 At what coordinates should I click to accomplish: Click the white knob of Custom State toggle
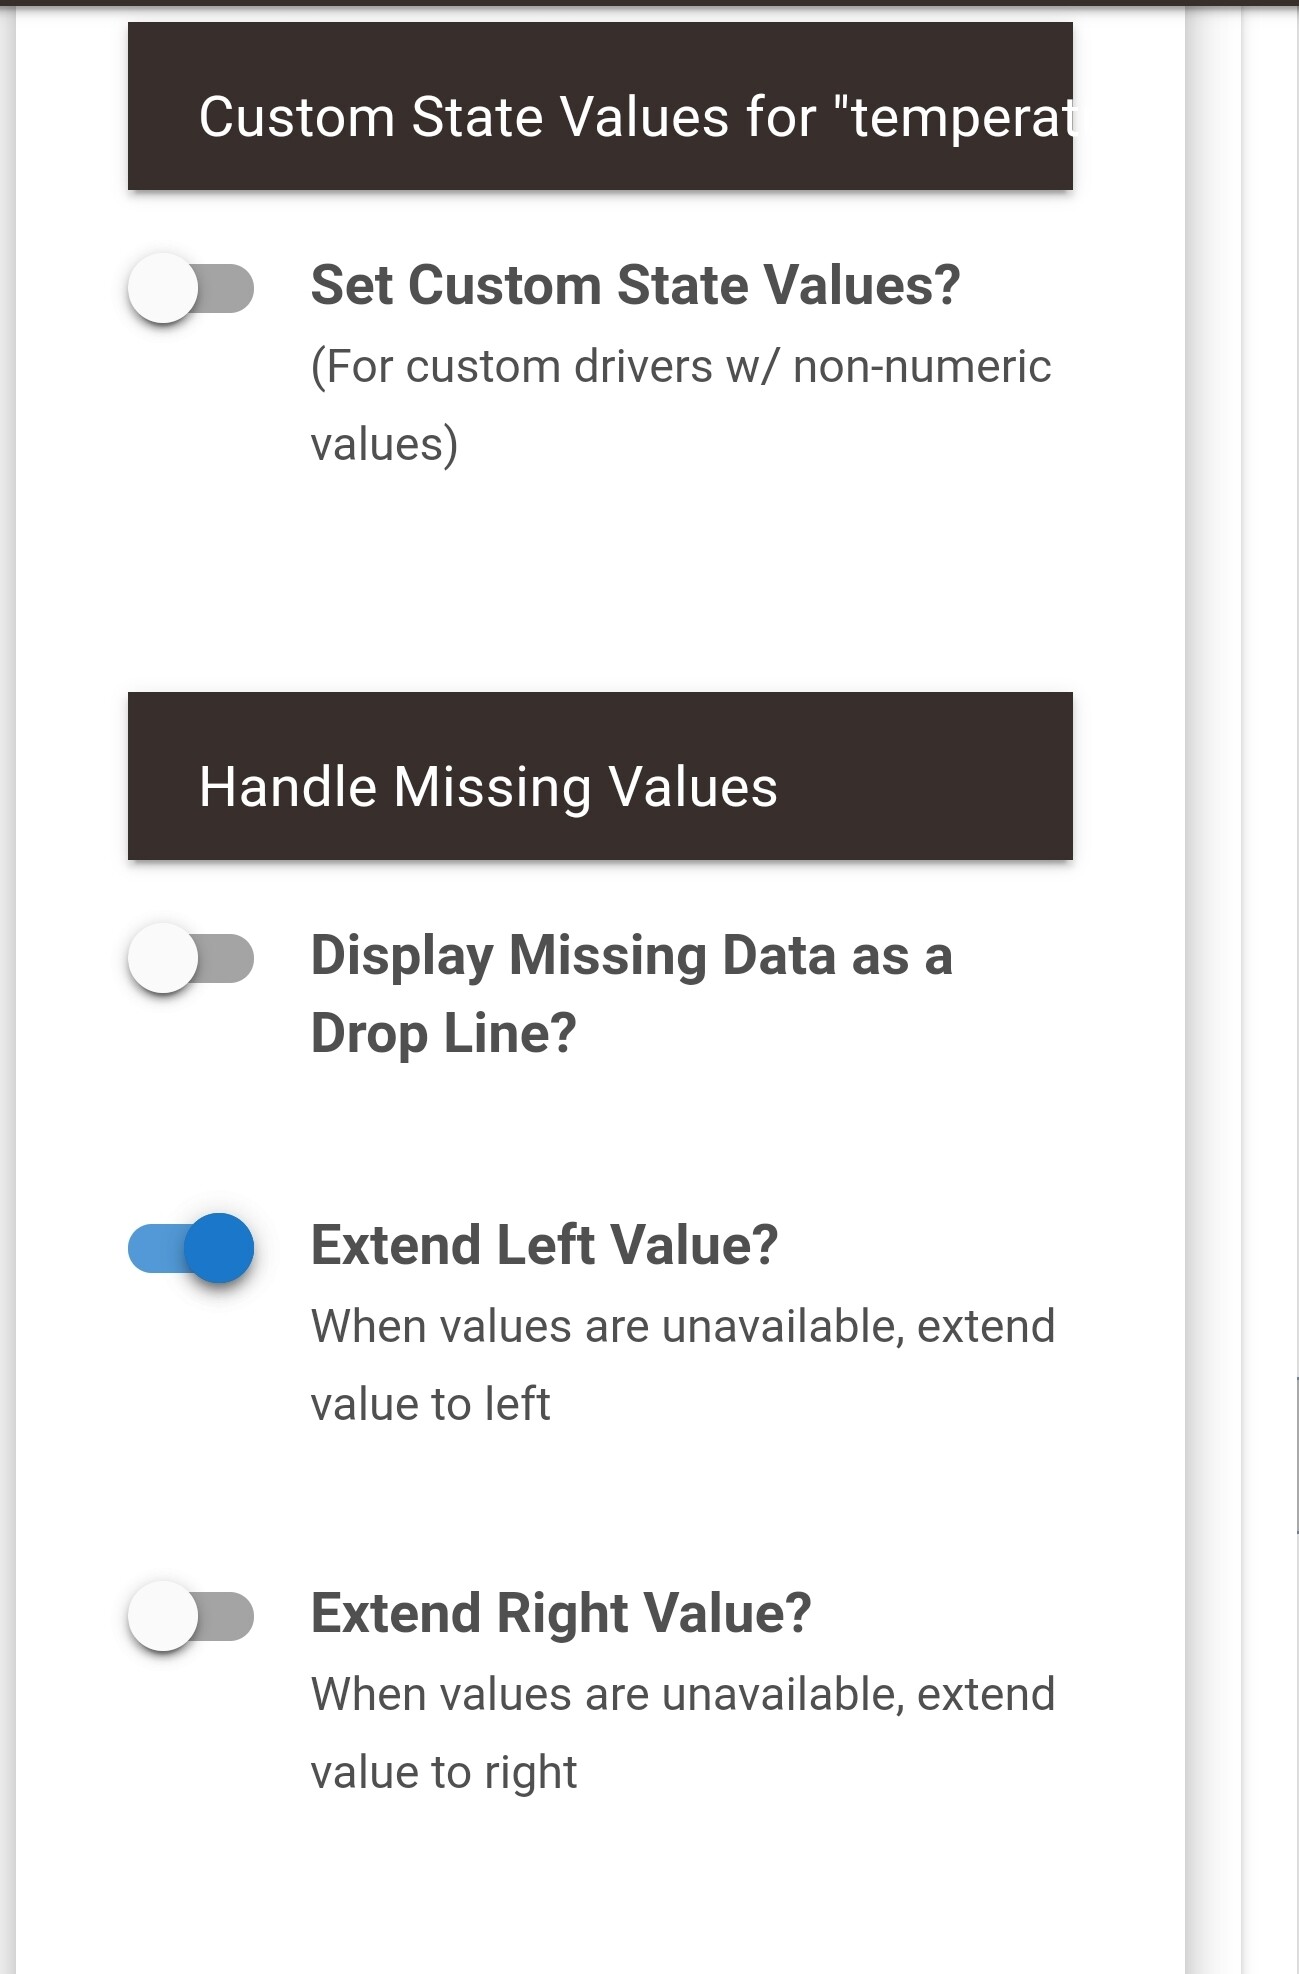(163, 289)
